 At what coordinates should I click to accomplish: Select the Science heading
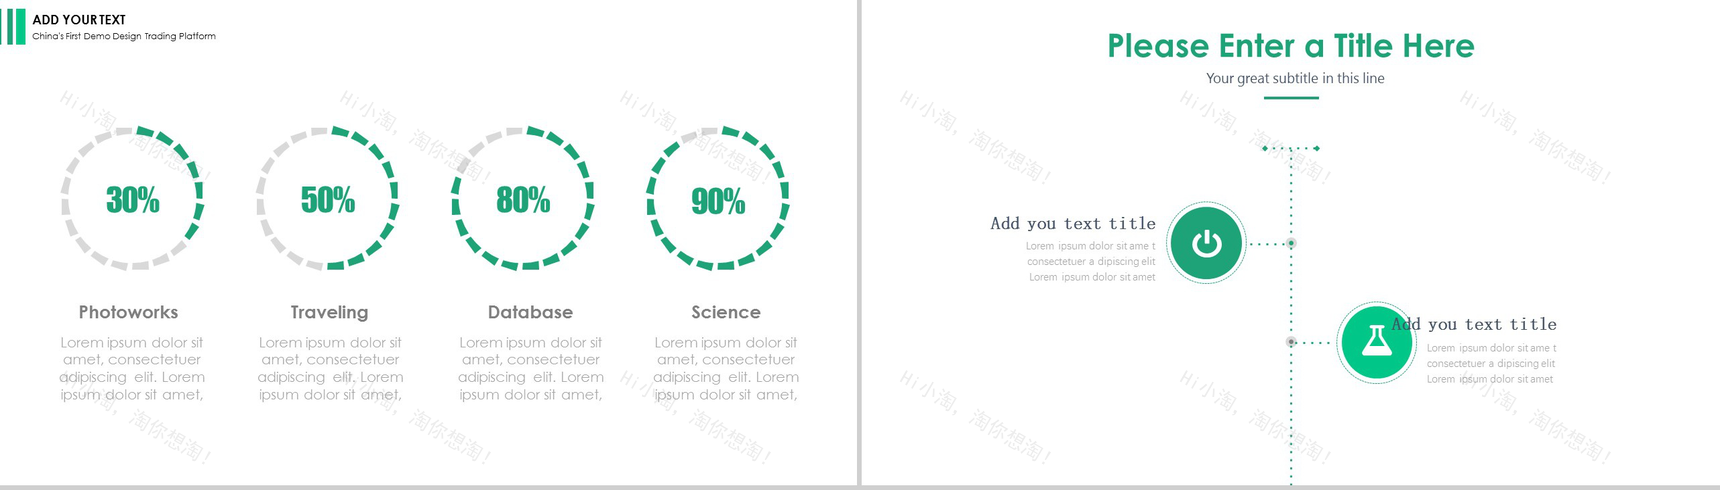[726, 312]
